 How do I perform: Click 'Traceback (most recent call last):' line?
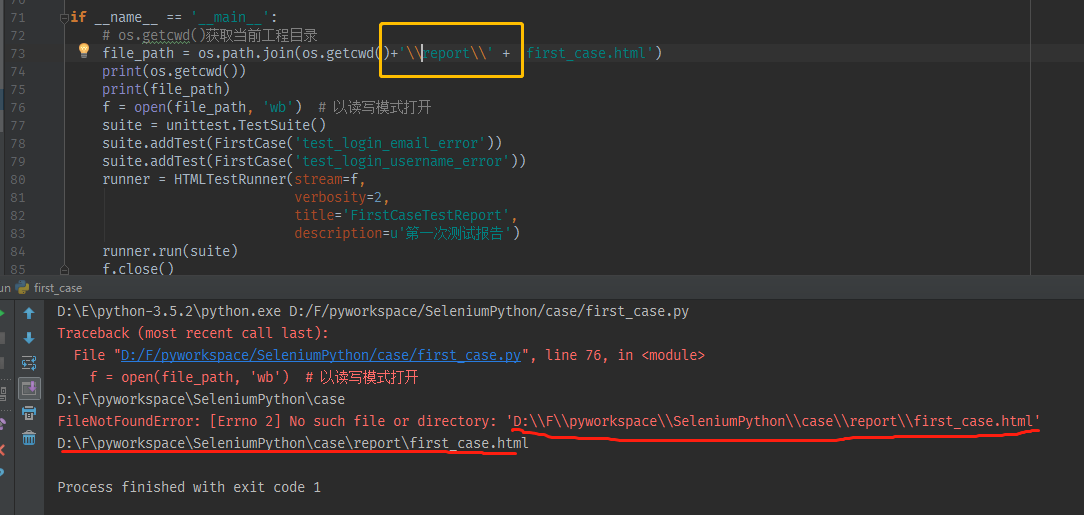[193, 333]
